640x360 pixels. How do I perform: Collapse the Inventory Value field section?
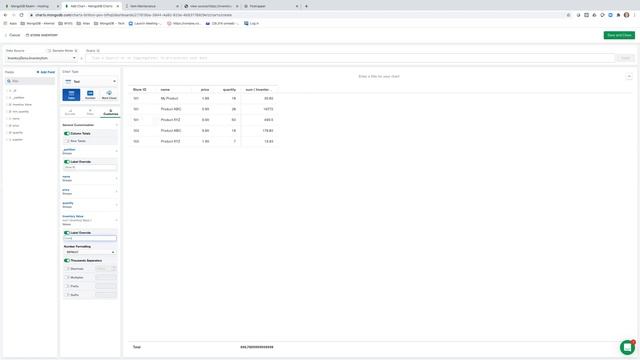(116, 220)
